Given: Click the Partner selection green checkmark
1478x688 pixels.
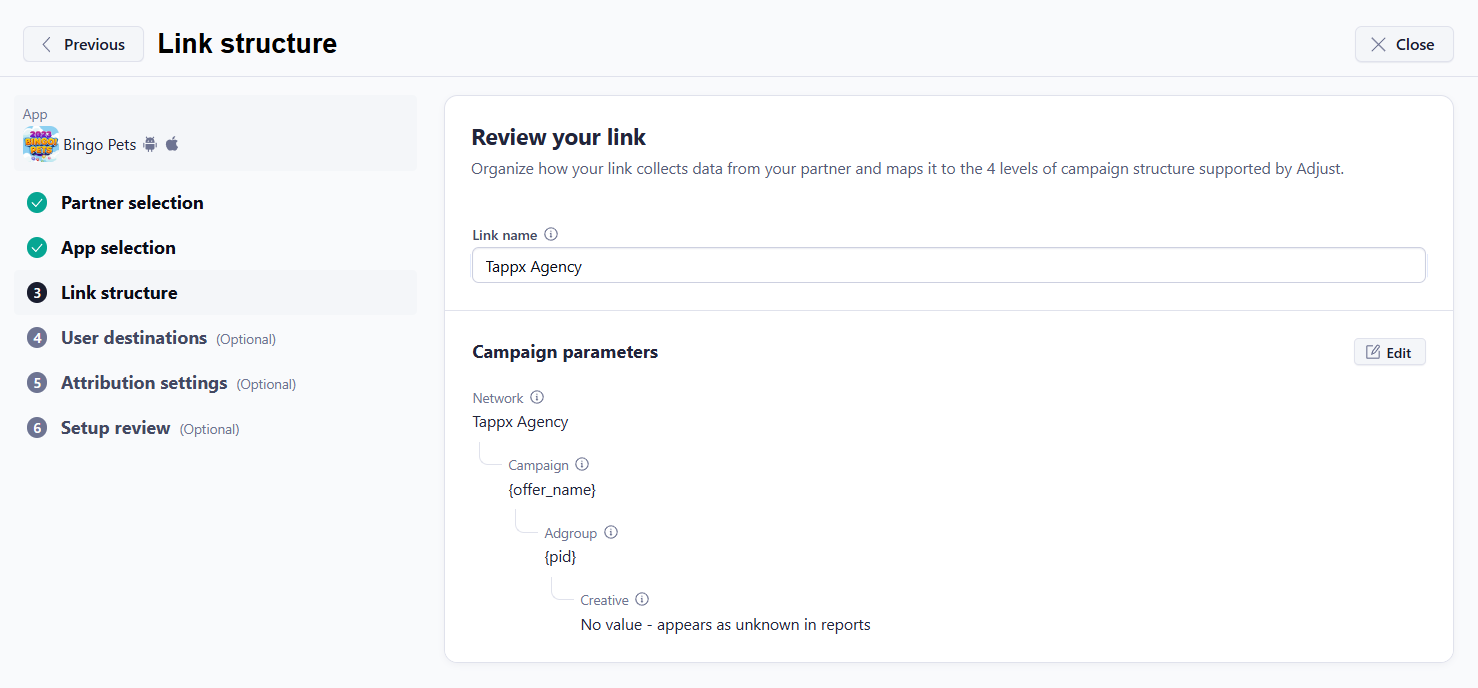Looking at the screenshot, I should pos(37,202).
